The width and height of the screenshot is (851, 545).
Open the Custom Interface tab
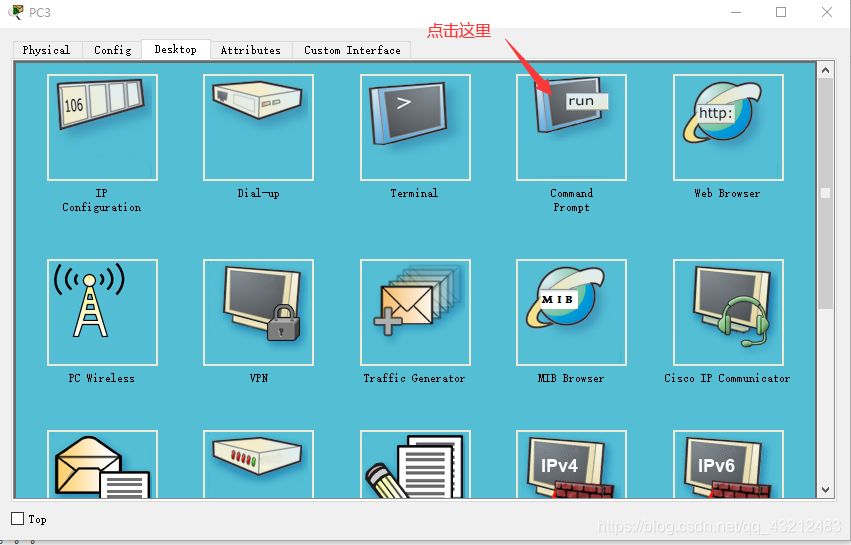tap(352, 50)
